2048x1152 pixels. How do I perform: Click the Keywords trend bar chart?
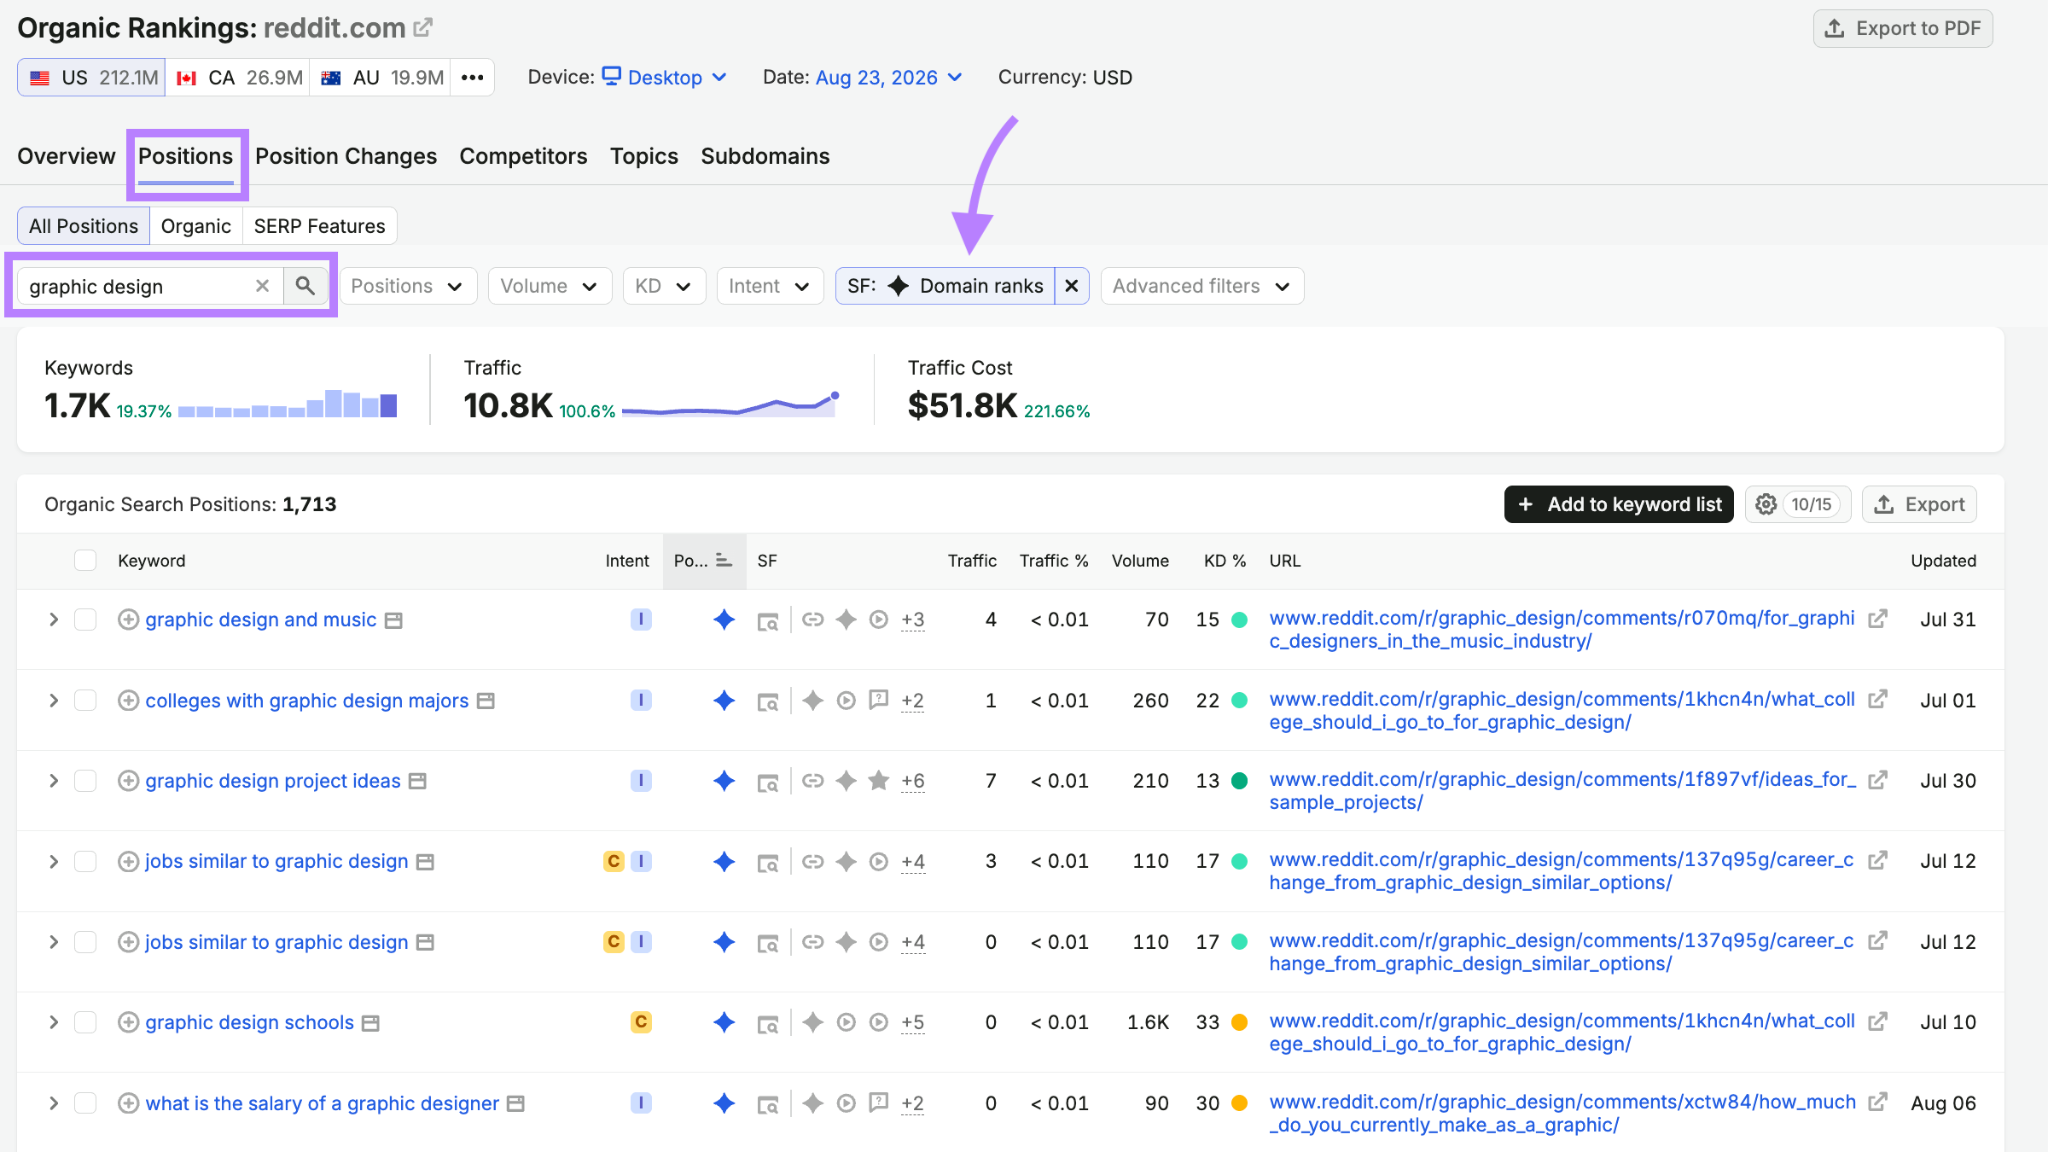[x=288, y=404]
